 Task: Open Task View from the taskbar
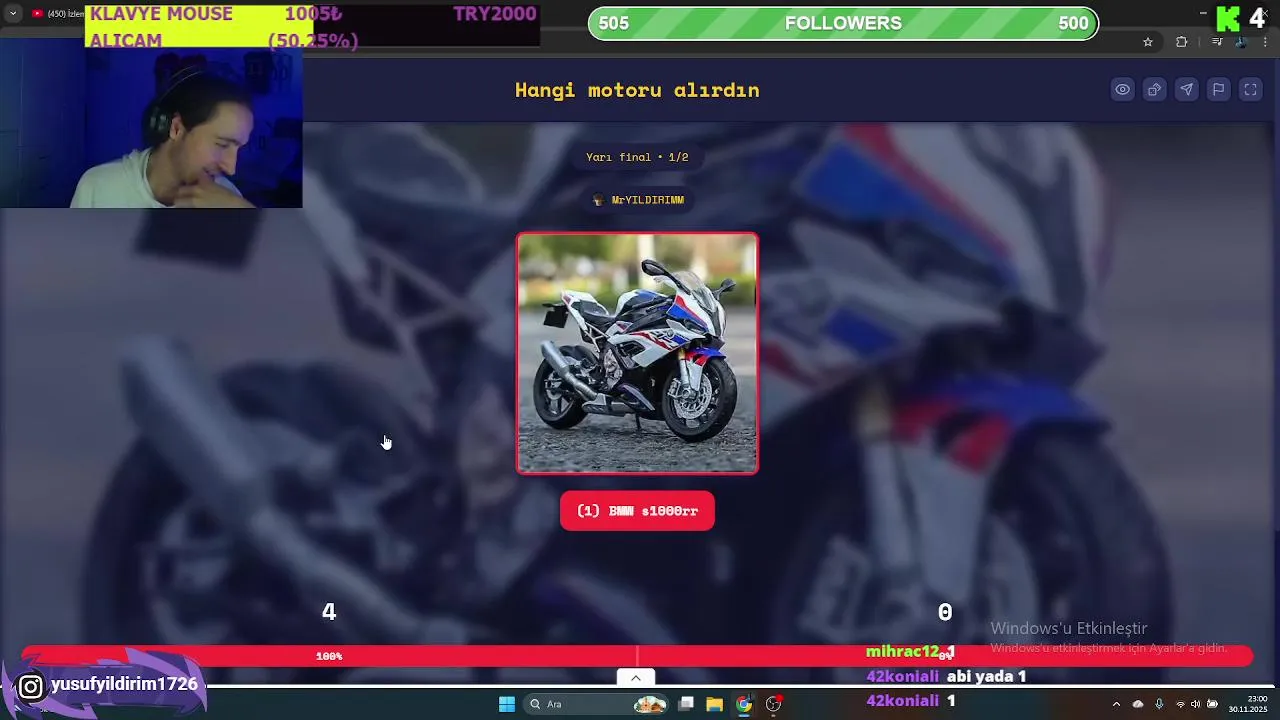686,704
